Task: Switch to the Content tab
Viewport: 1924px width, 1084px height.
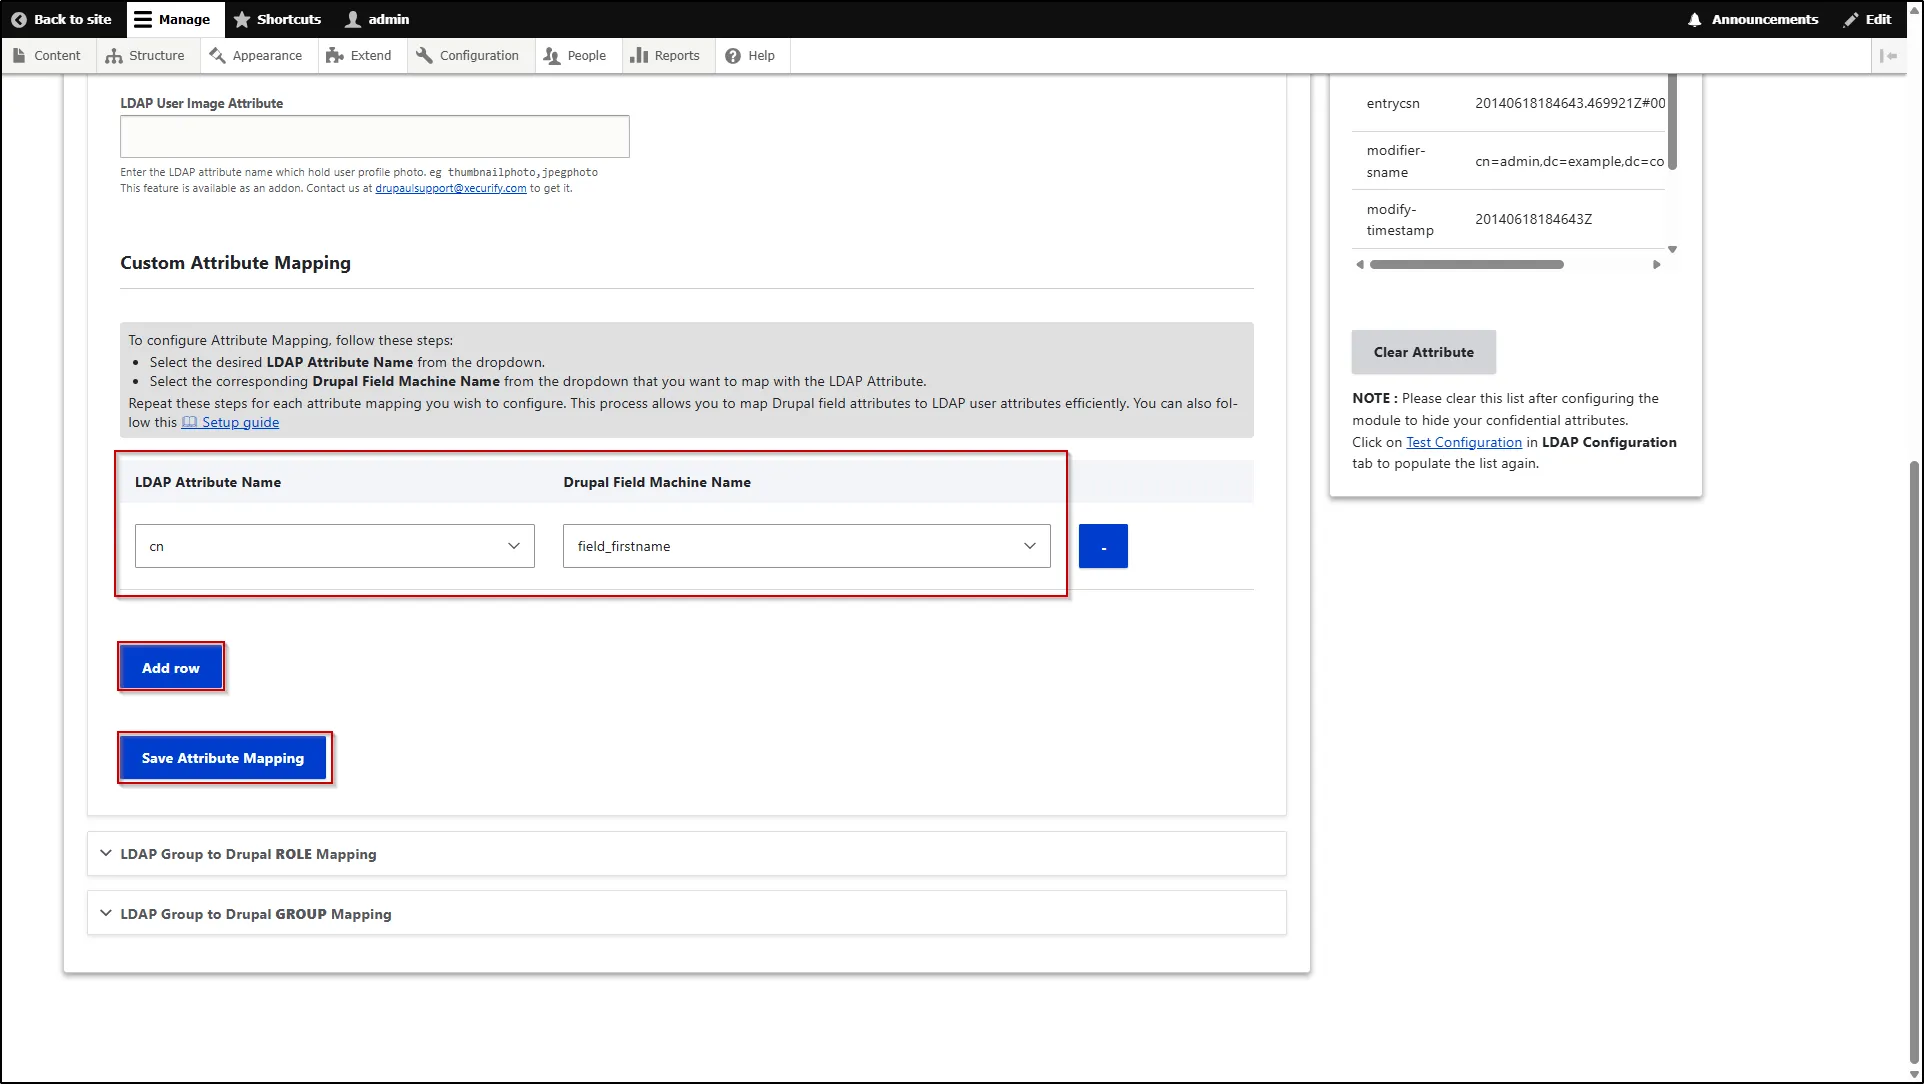Action: click(47, 55)
